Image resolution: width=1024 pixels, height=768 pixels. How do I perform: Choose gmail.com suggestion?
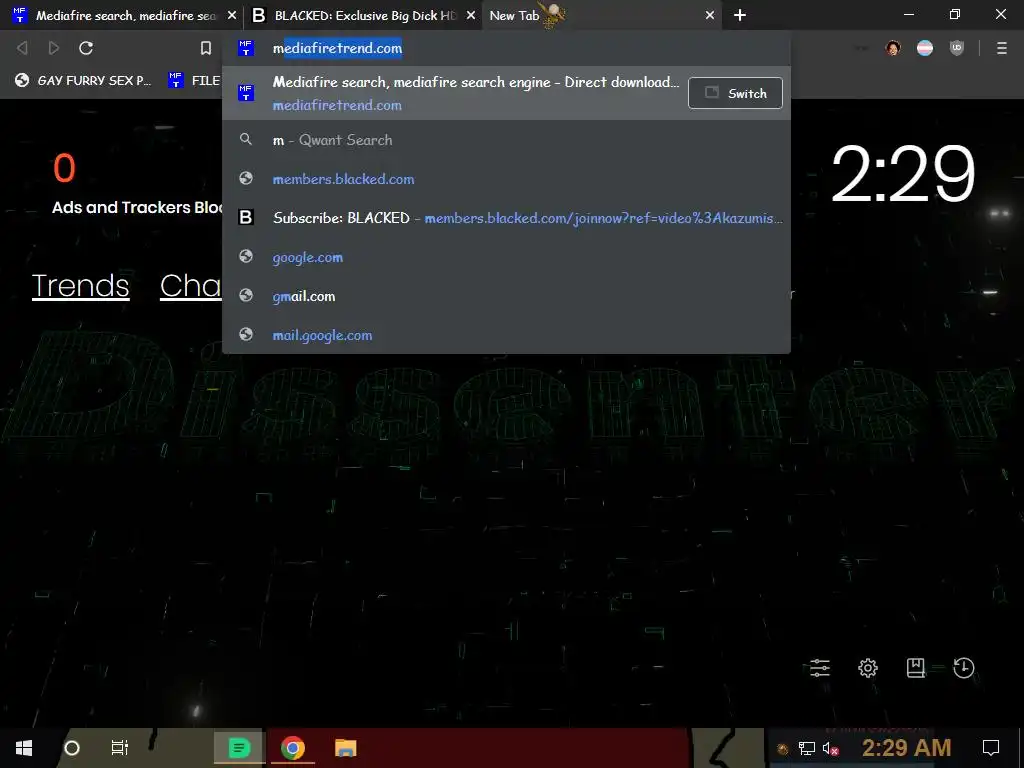tap(507, 296)
